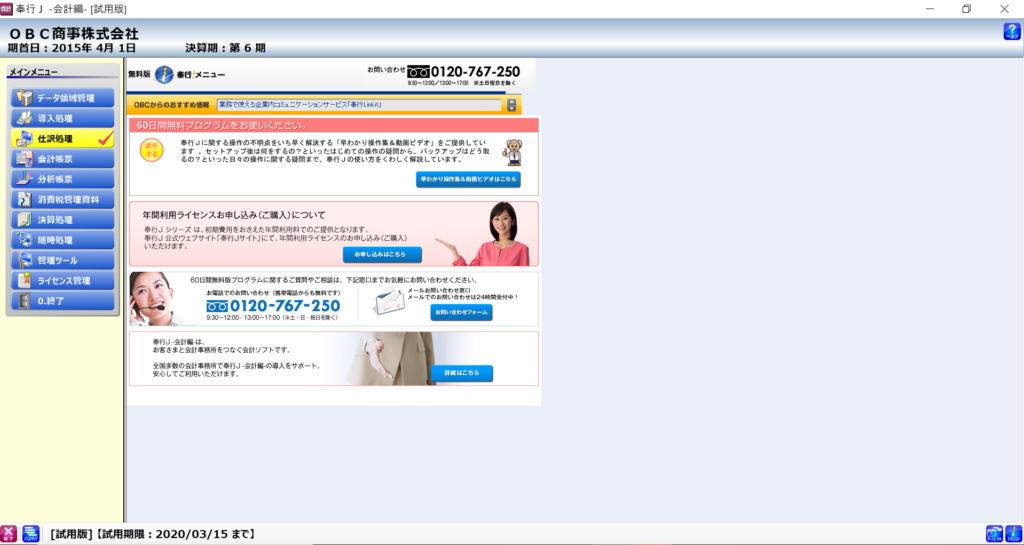Open the ヘルプ question-mark icon
Image resolution: width=1024 pixels, height=545 pixels.
(x=1012, y=32)
